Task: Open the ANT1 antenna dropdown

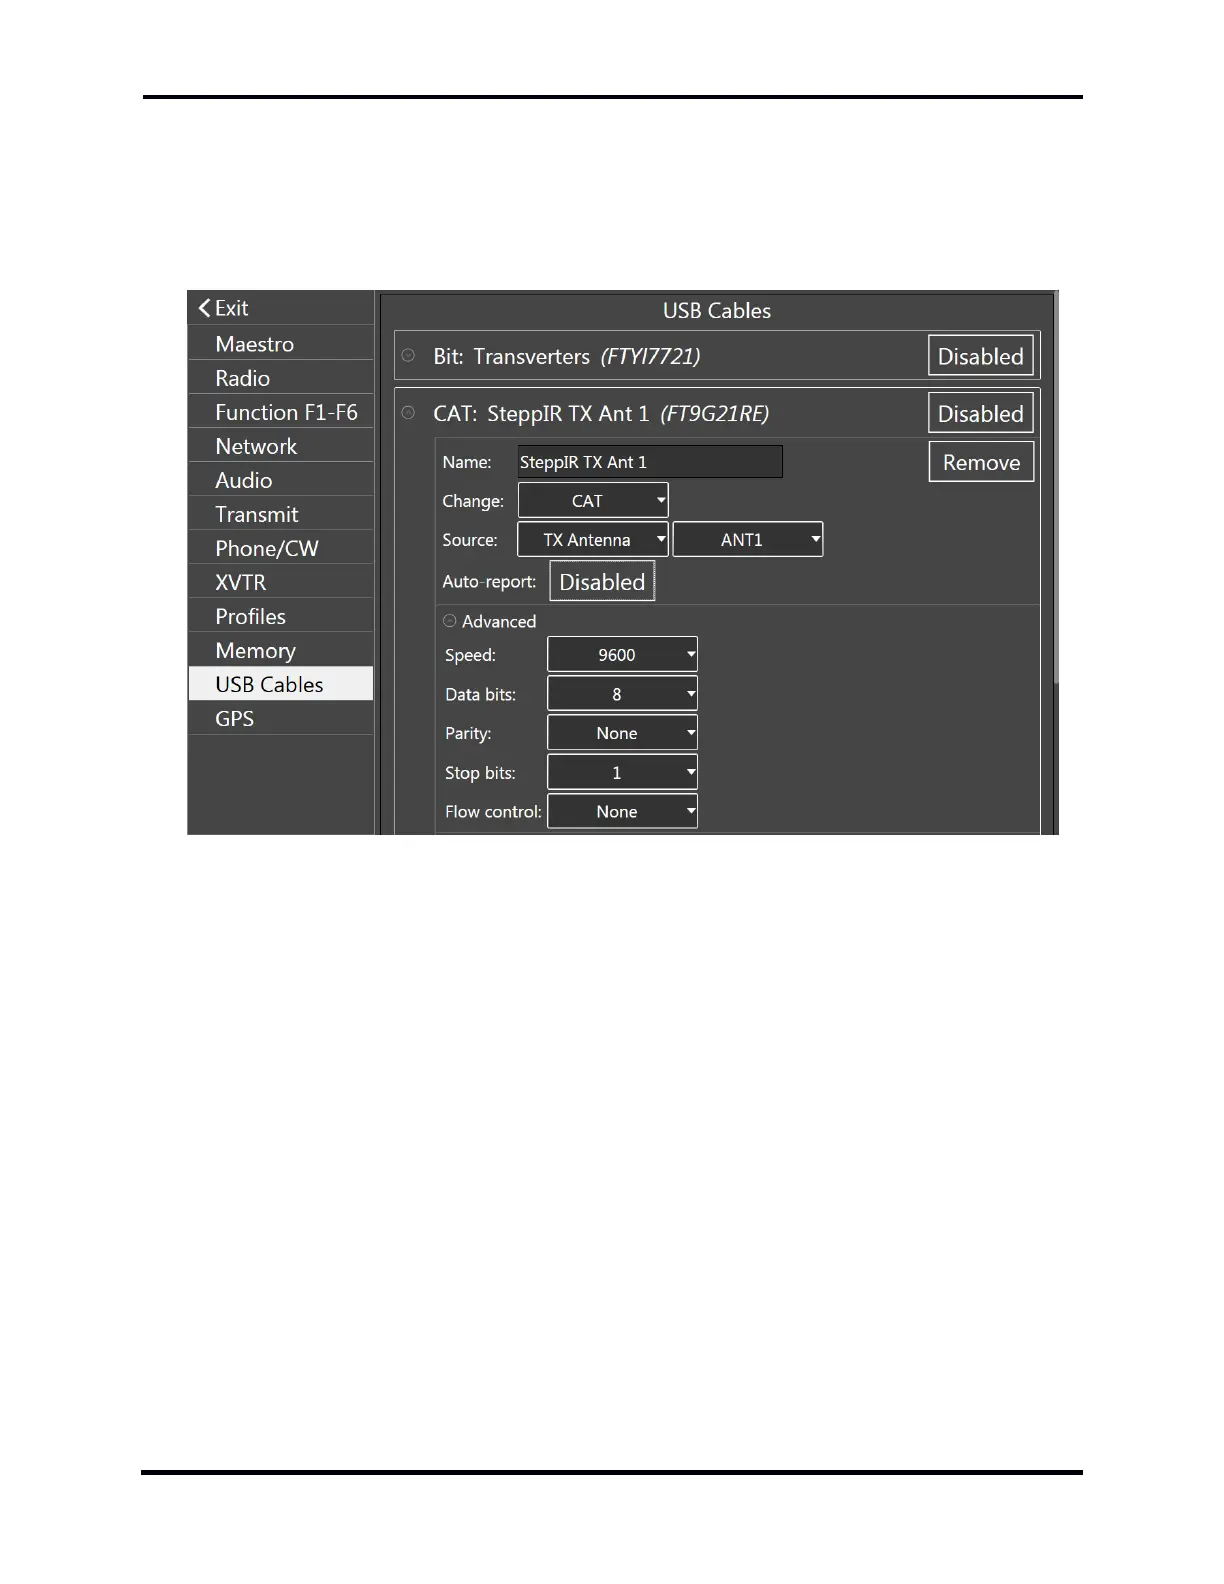Action: [x=748, y=539]
